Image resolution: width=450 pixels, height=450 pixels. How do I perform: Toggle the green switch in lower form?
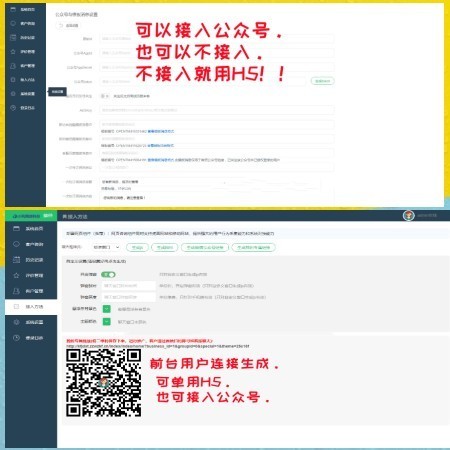pyautogui.click(x=108, y=274)
